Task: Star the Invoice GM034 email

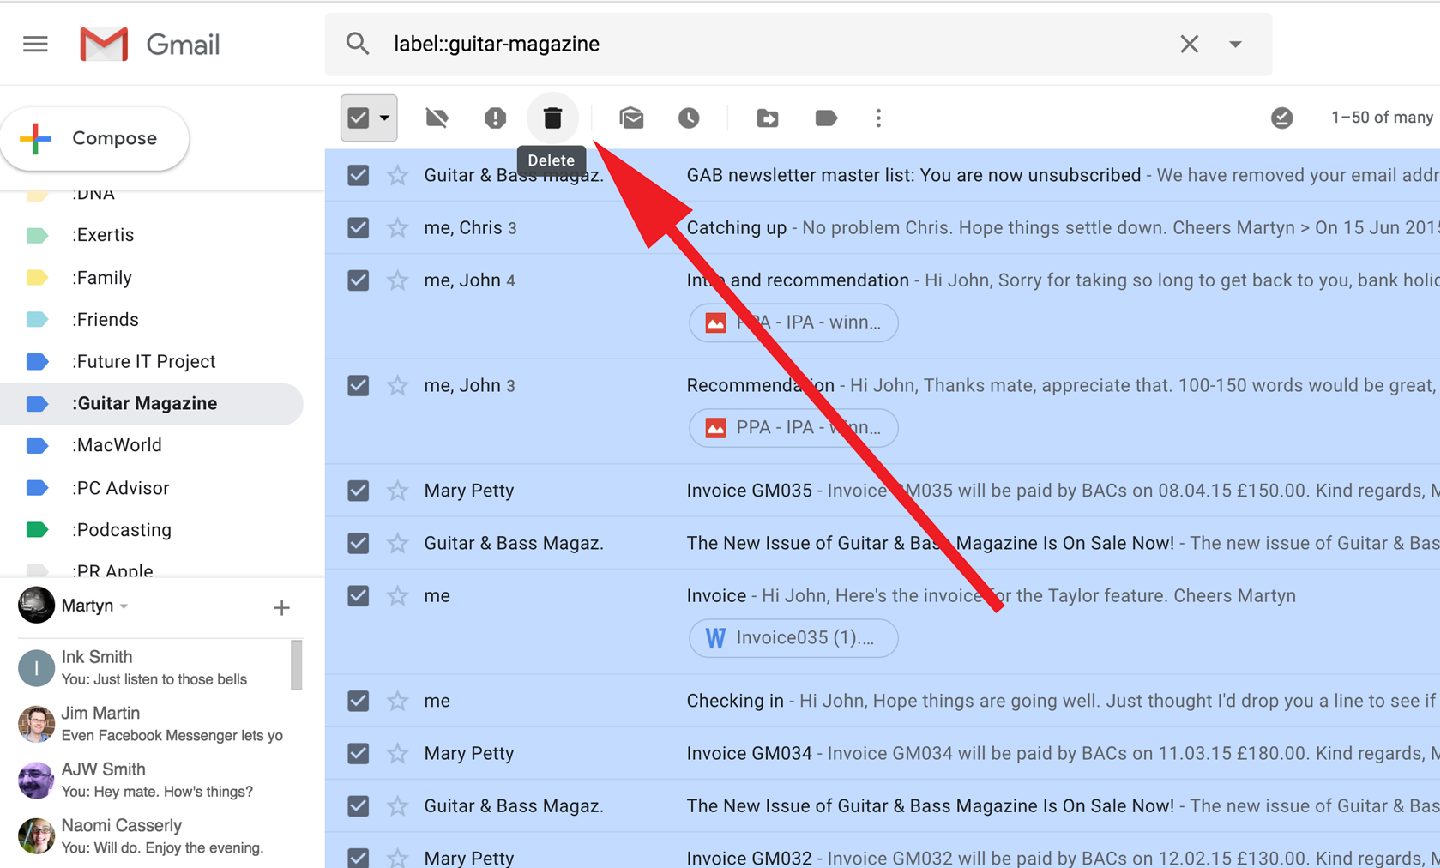Action: (x=398, y=753)
